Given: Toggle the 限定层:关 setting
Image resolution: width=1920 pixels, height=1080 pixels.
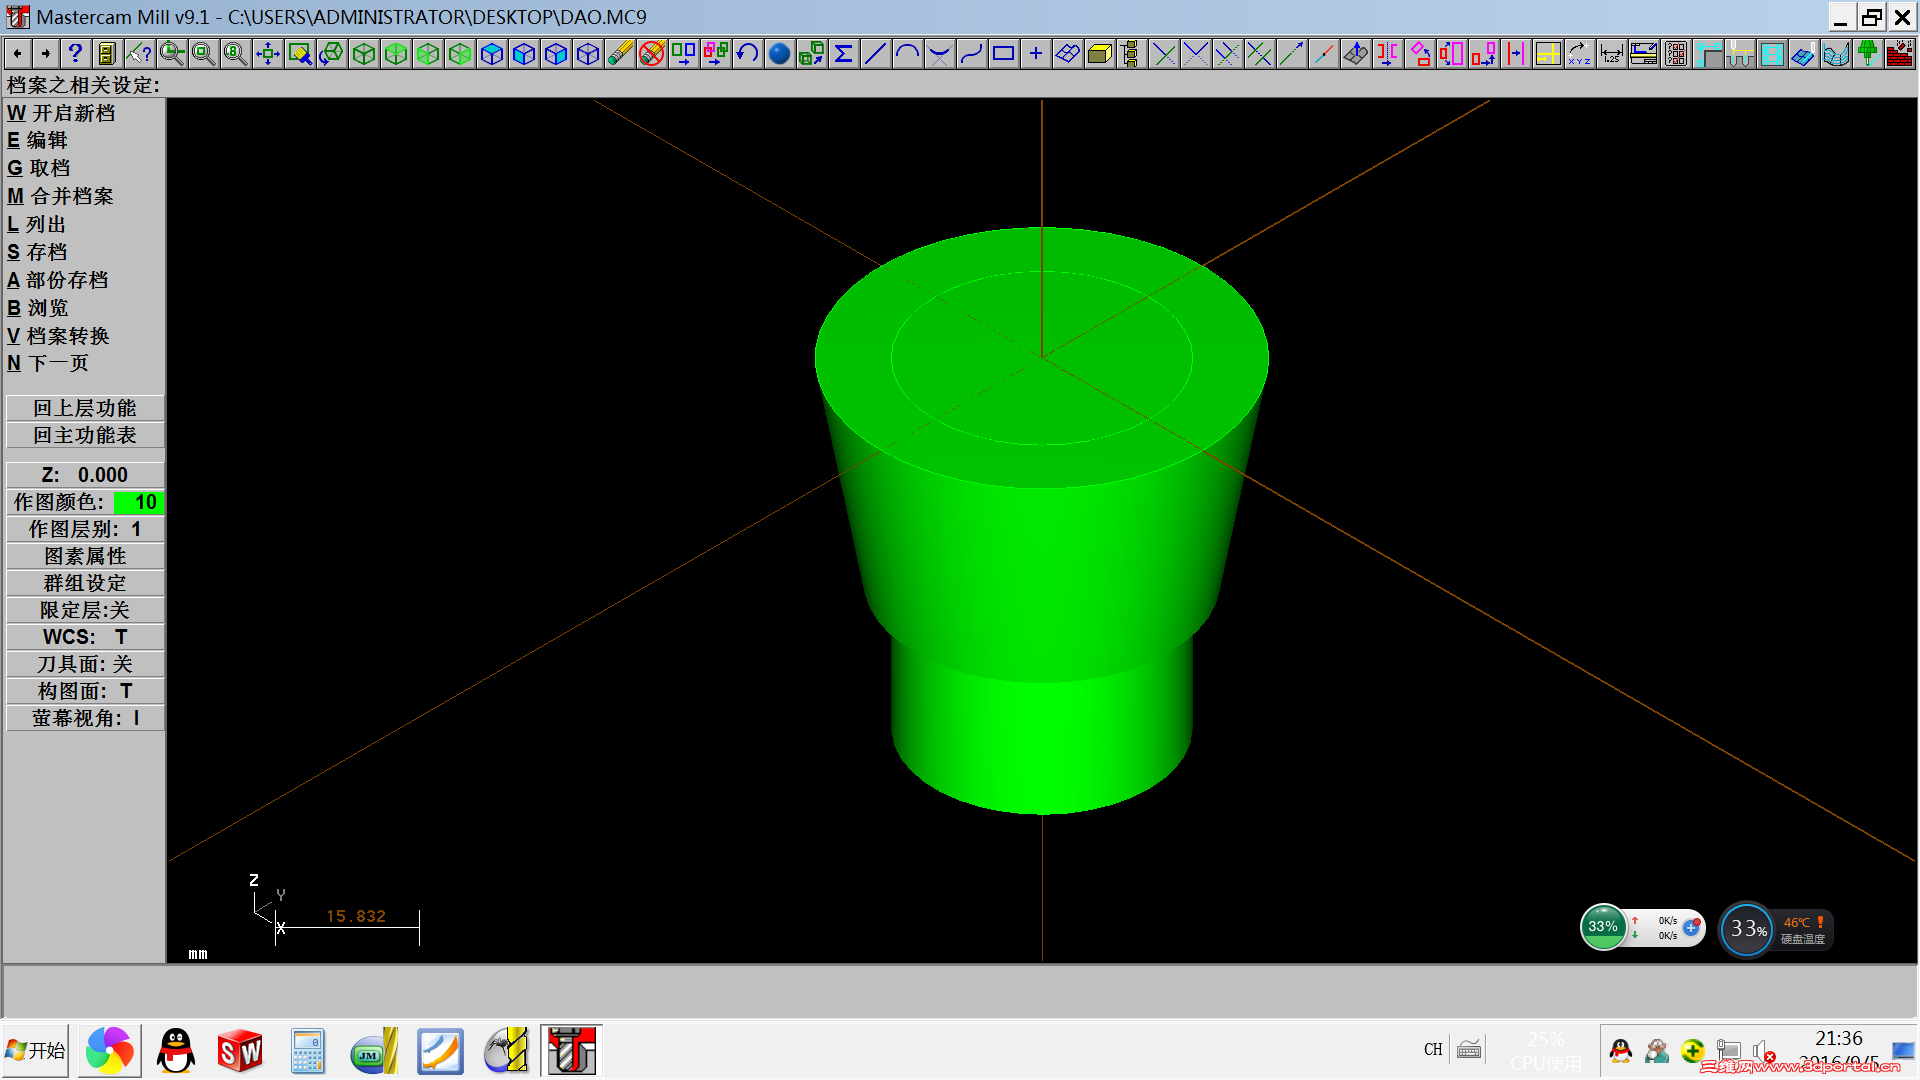Looking at the screenshot, I should tap(85, 610).
